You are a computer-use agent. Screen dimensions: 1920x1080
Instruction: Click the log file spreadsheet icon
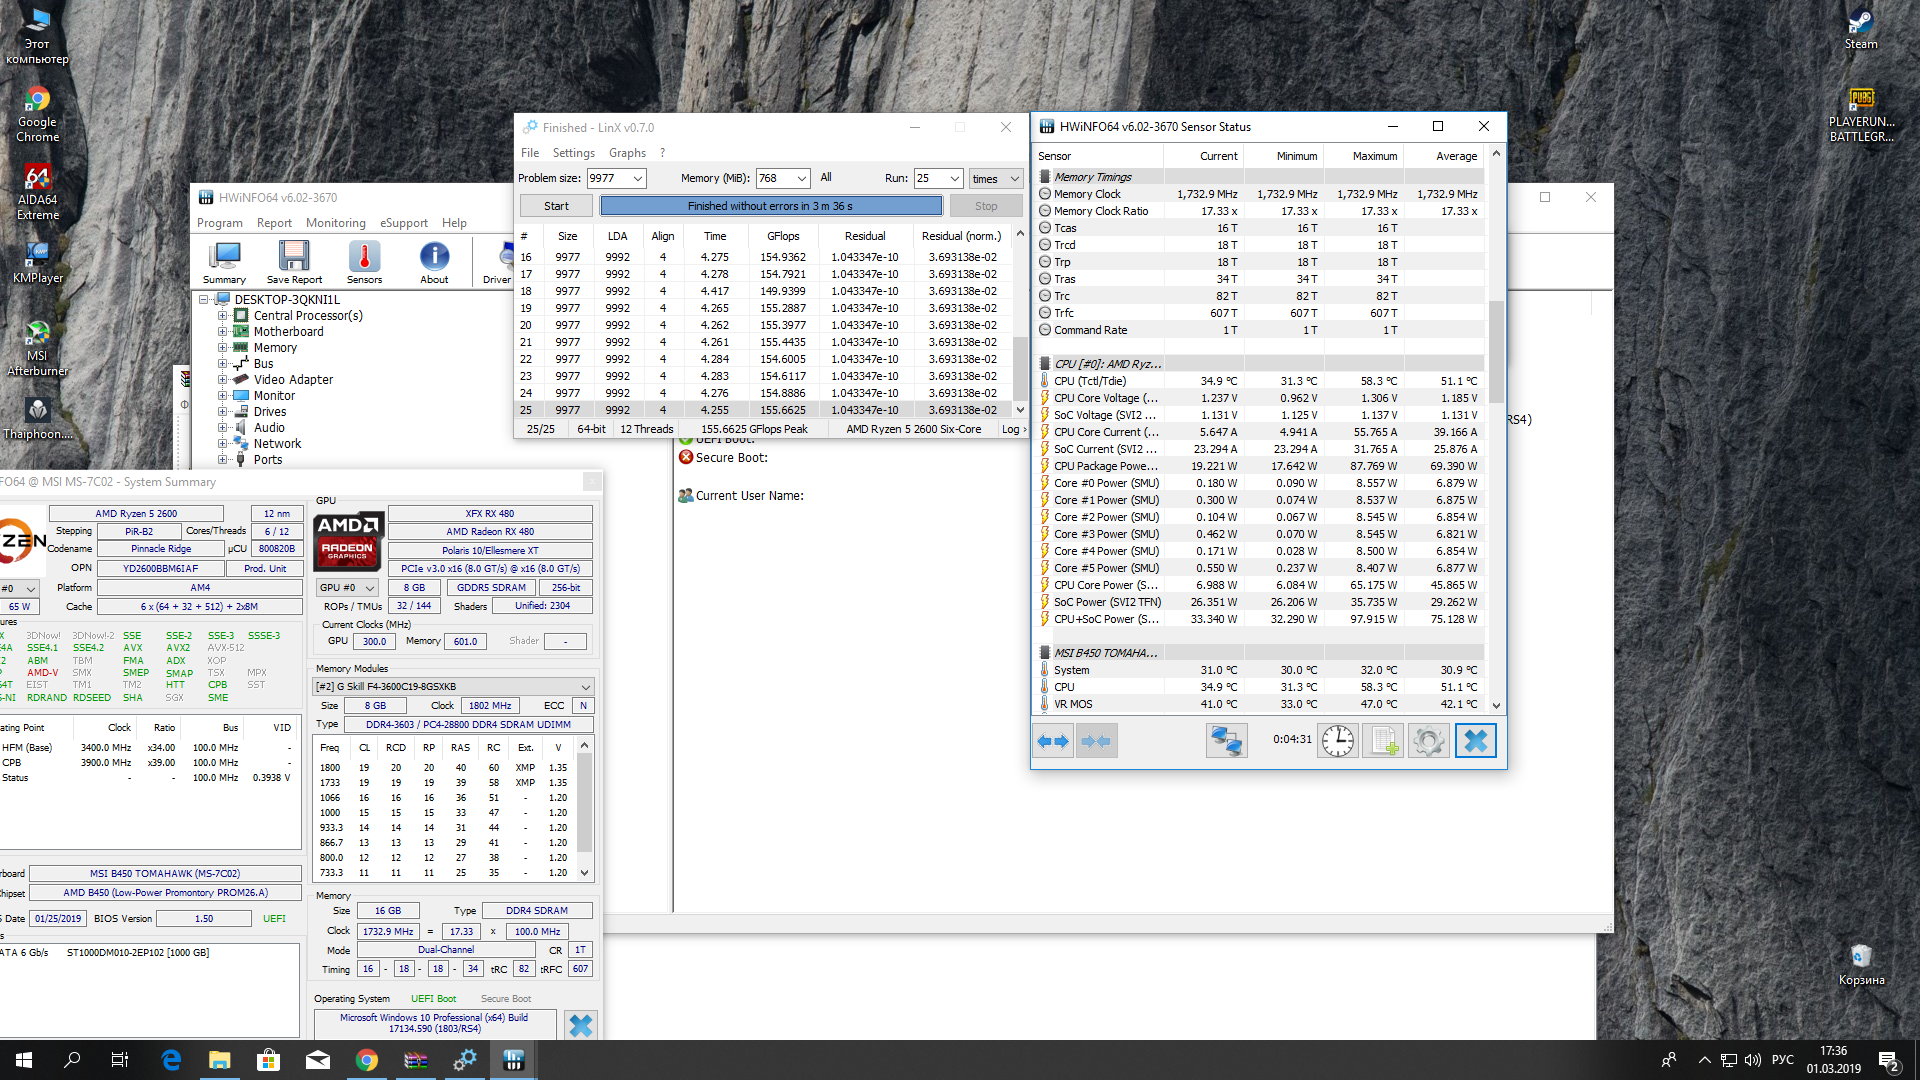pos(1383,741)
